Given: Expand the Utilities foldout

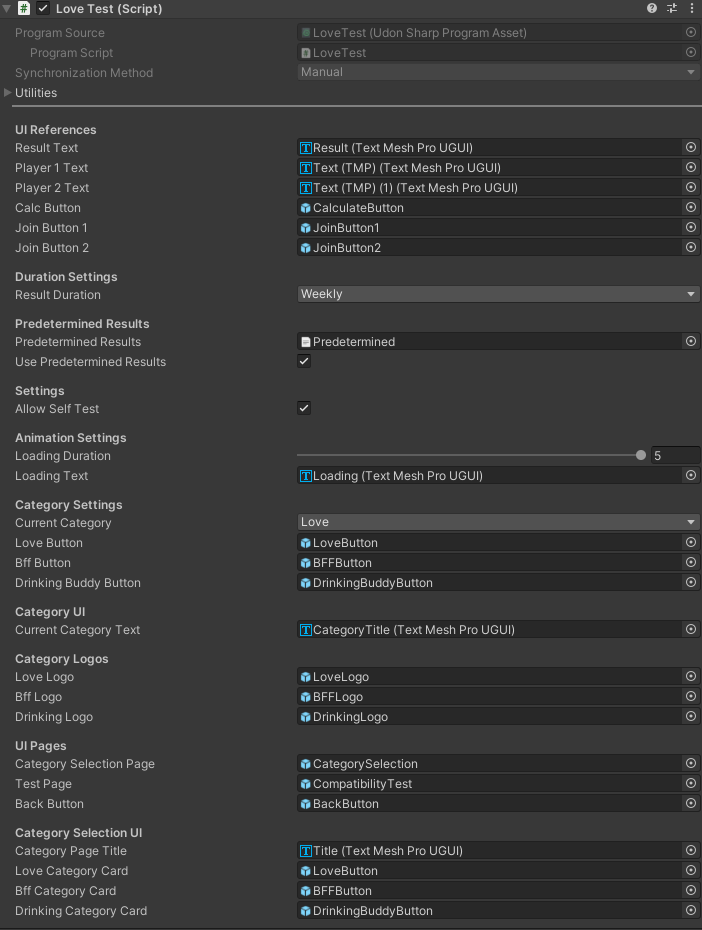Looking at the screenshot, I should tap(9, 93).
